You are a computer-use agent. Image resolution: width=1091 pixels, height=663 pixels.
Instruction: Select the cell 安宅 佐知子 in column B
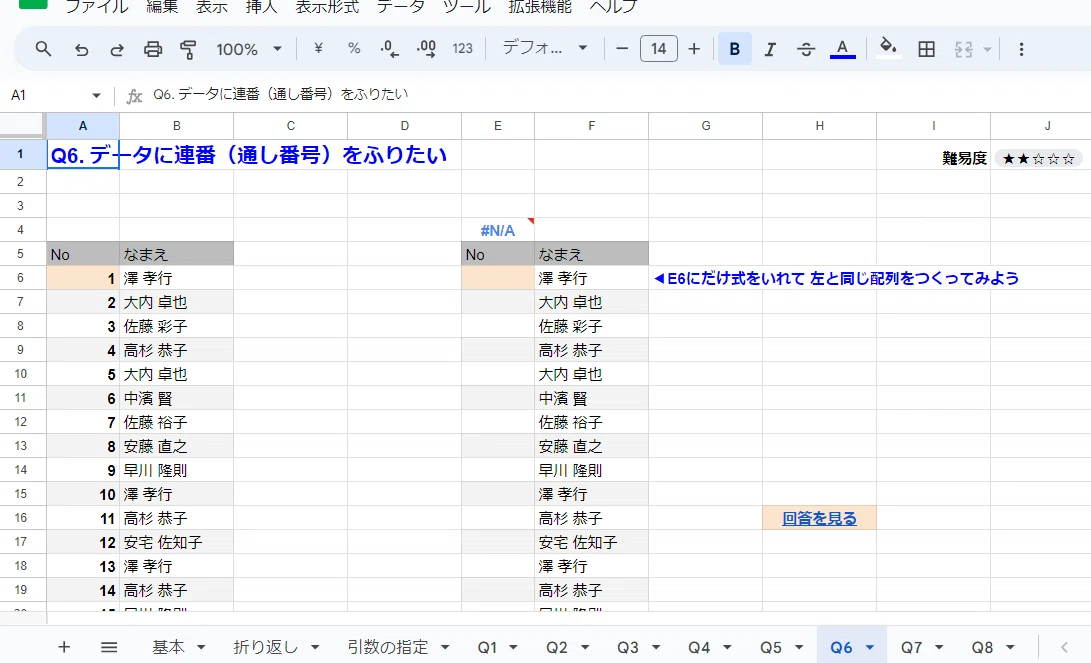[x=177, y=542]
